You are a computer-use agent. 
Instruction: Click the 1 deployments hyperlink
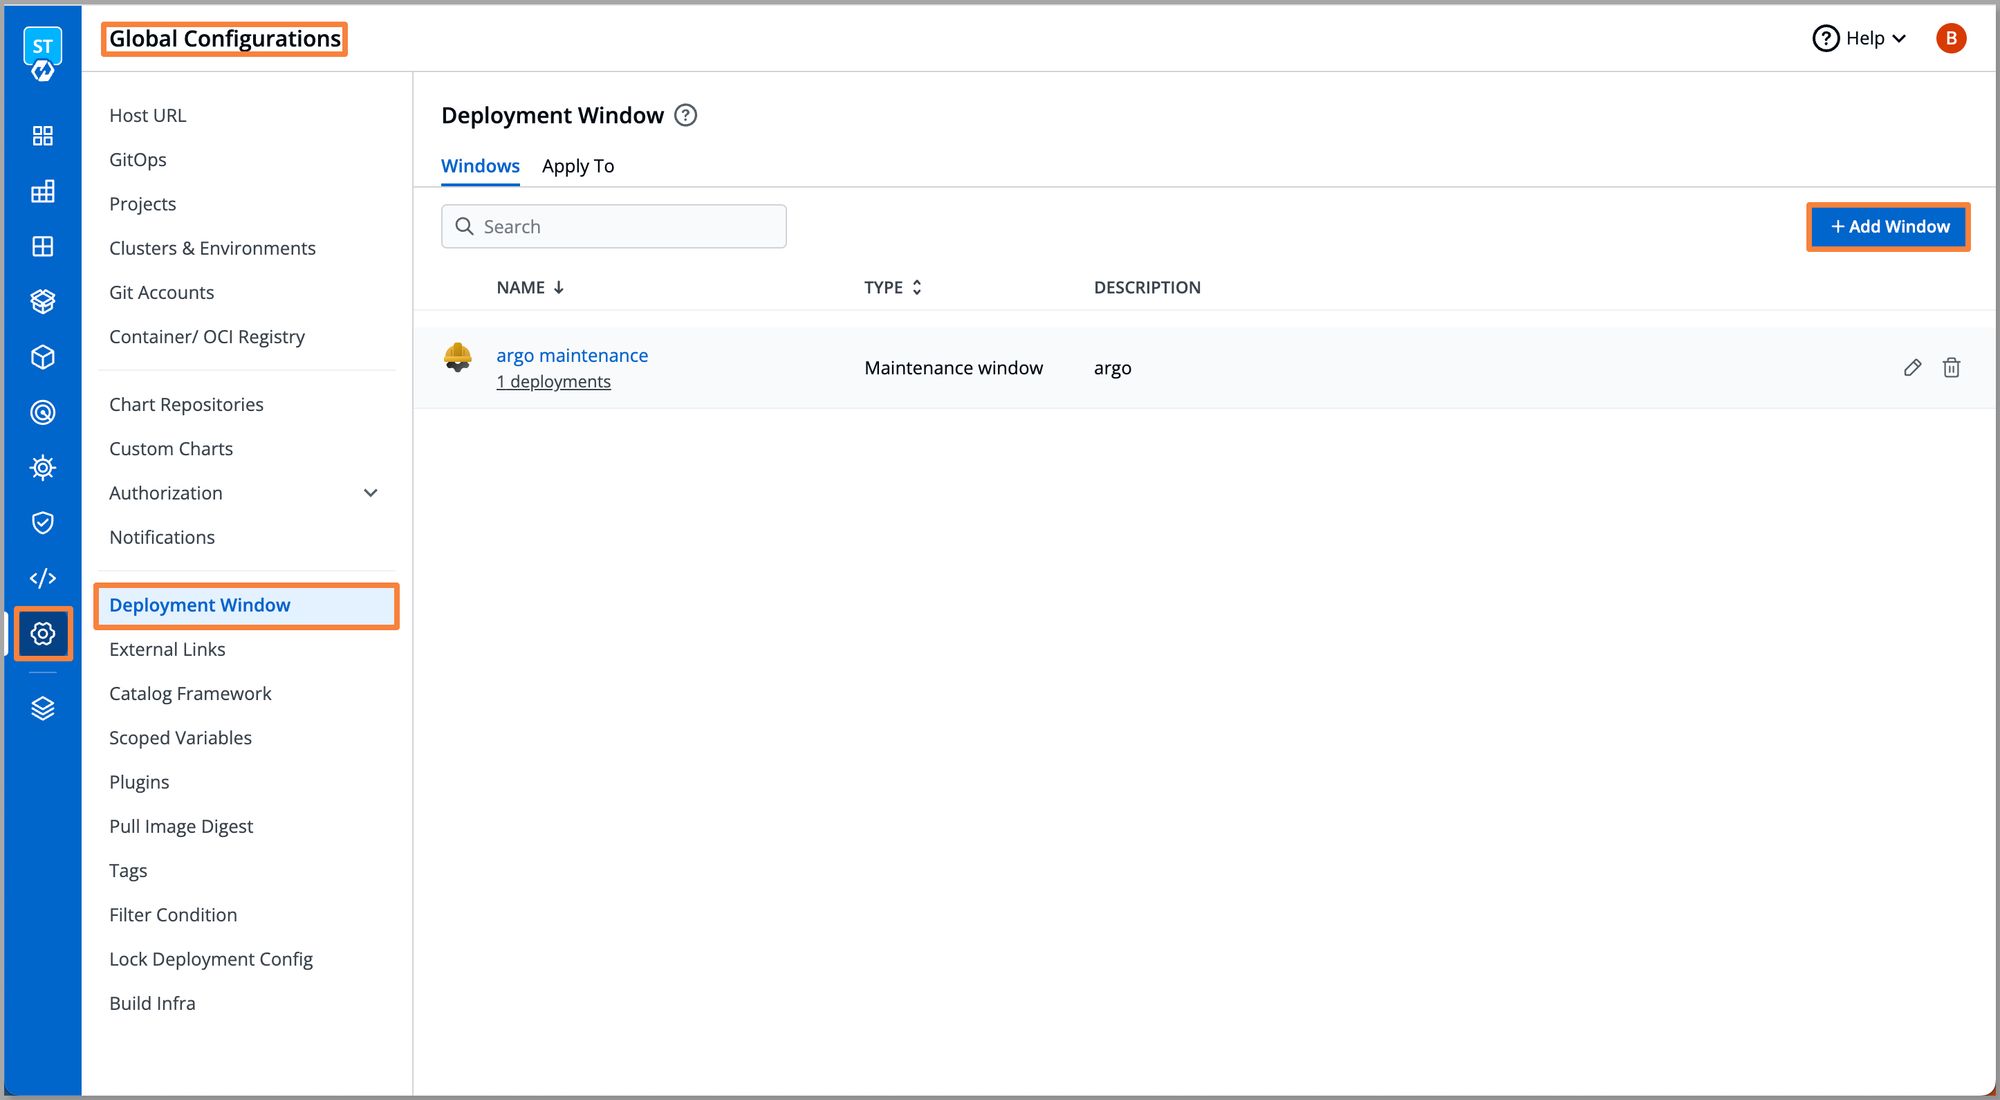[x=554, y=381]
